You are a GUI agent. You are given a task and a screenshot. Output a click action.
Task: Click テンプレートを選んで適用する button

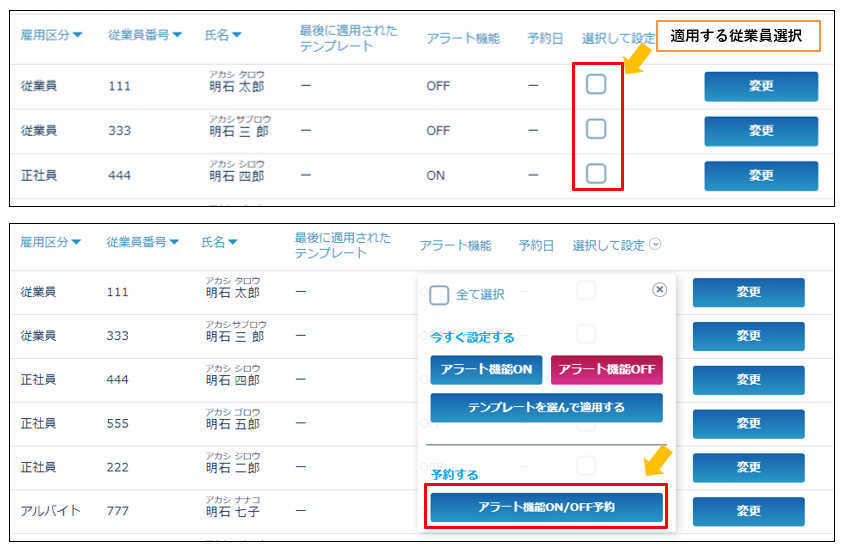point(546,408)
